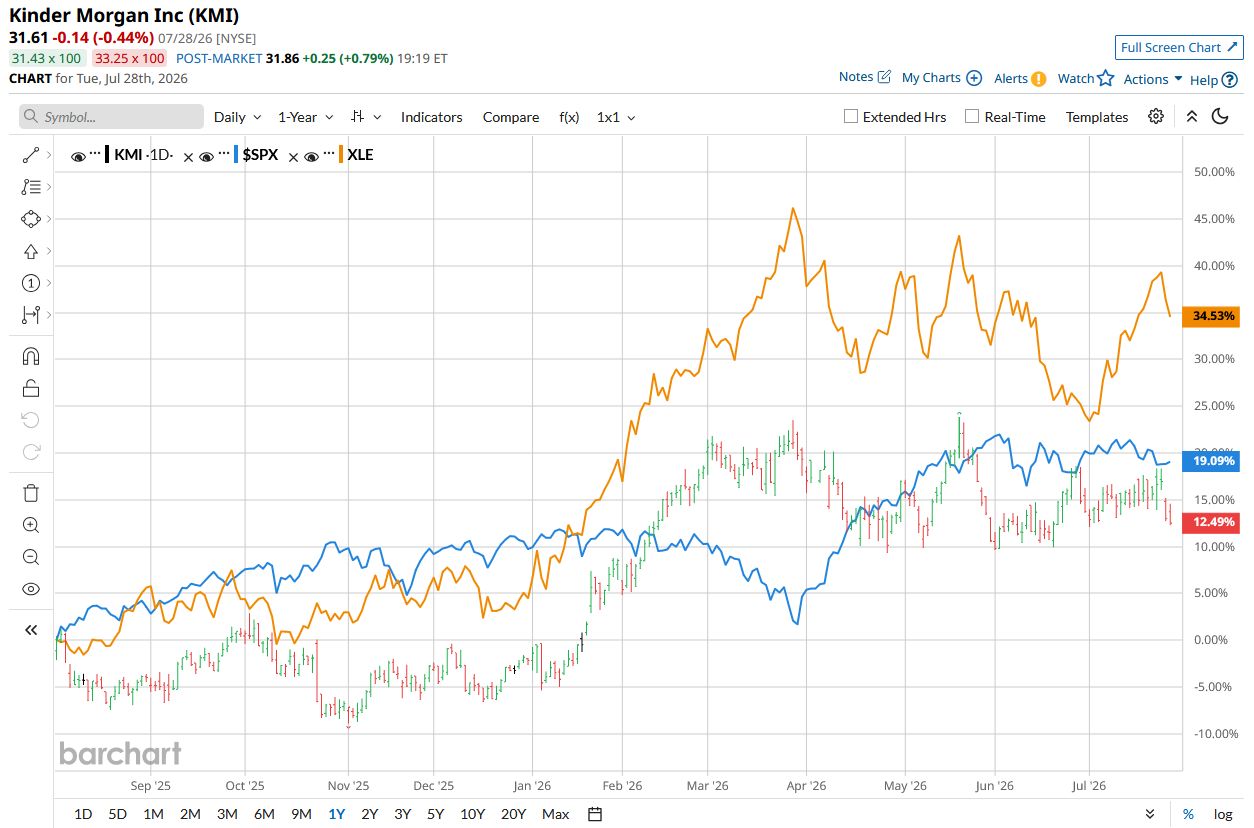Click the Notes pencil icon
1254x828 pixels.
pyautogui.click(x=884, y=77)
